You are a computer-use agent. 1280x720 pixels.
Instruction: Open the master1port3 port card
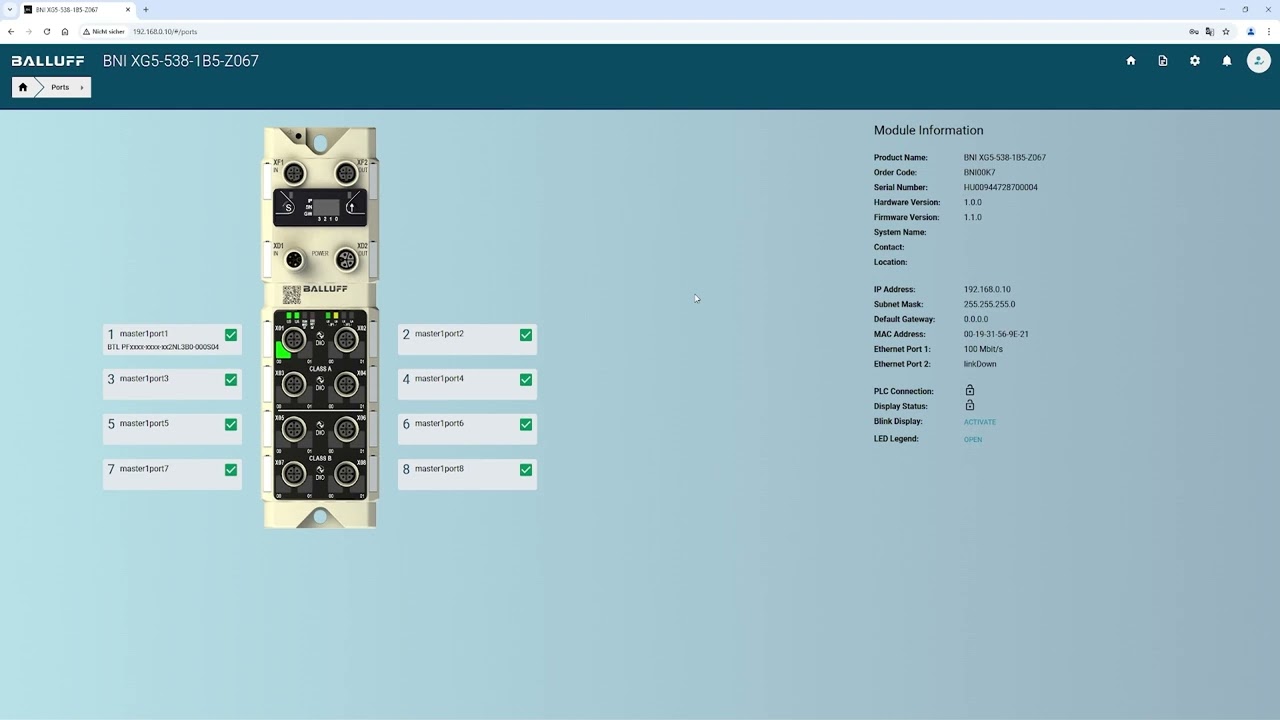coord(172,384)
